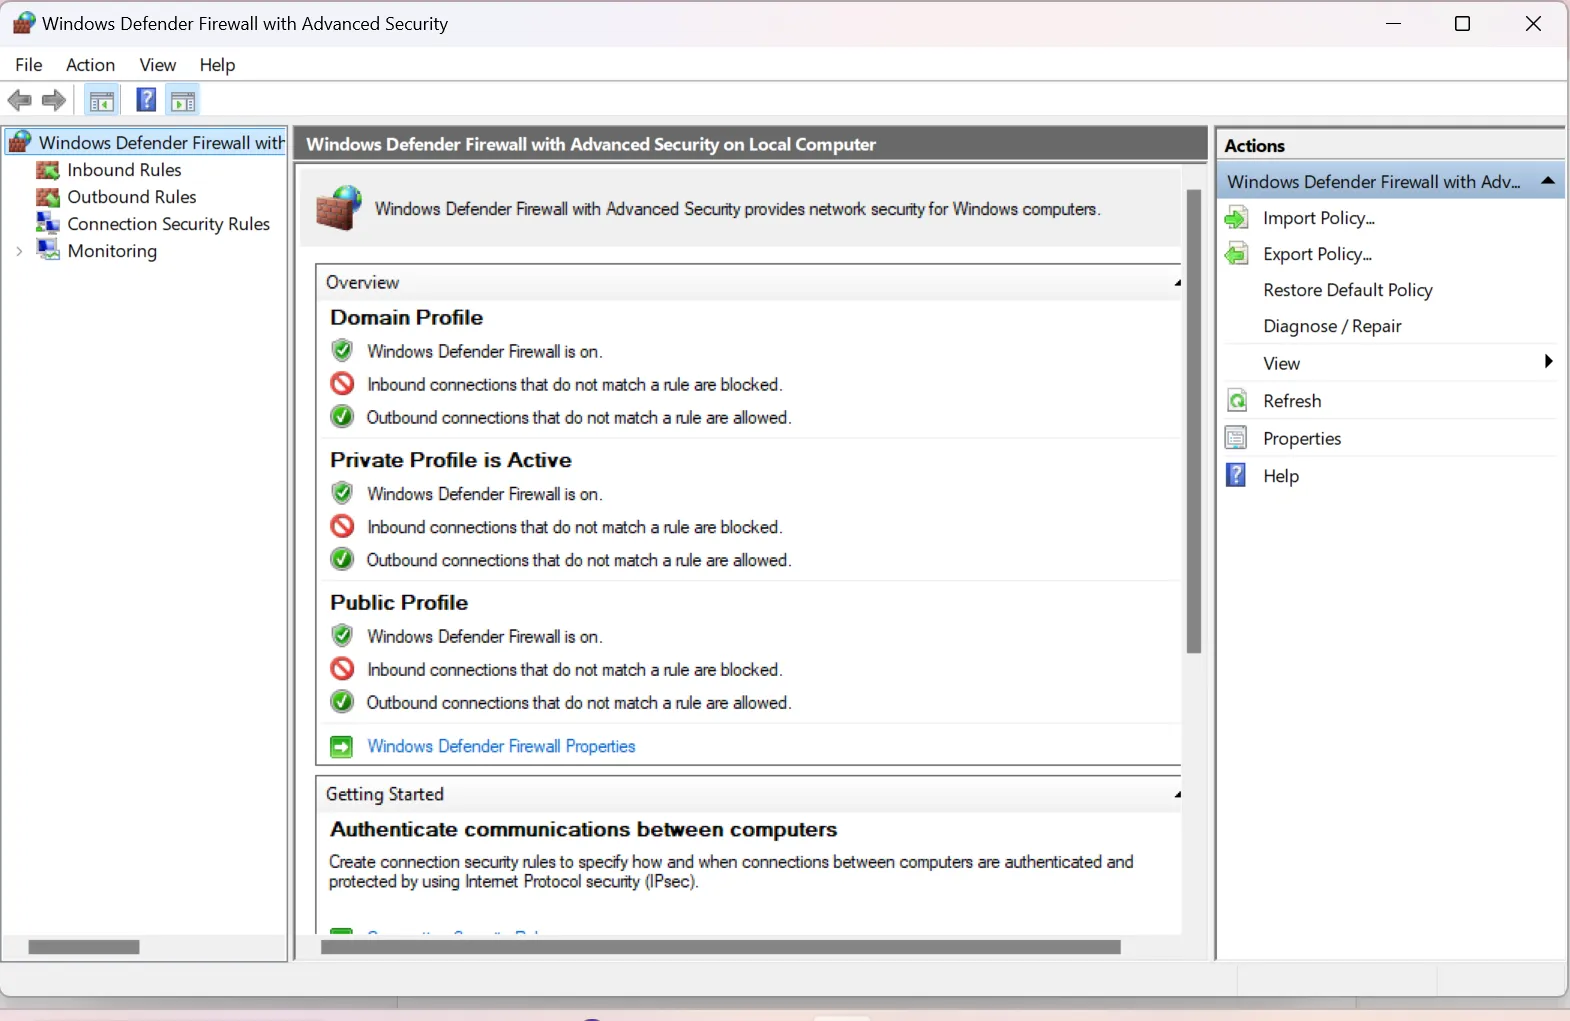Image resolution: width=1570 pixels, height=1021 pixels.
Task: Click the Refresh icon in Actions
Action: coord(1237,401)
